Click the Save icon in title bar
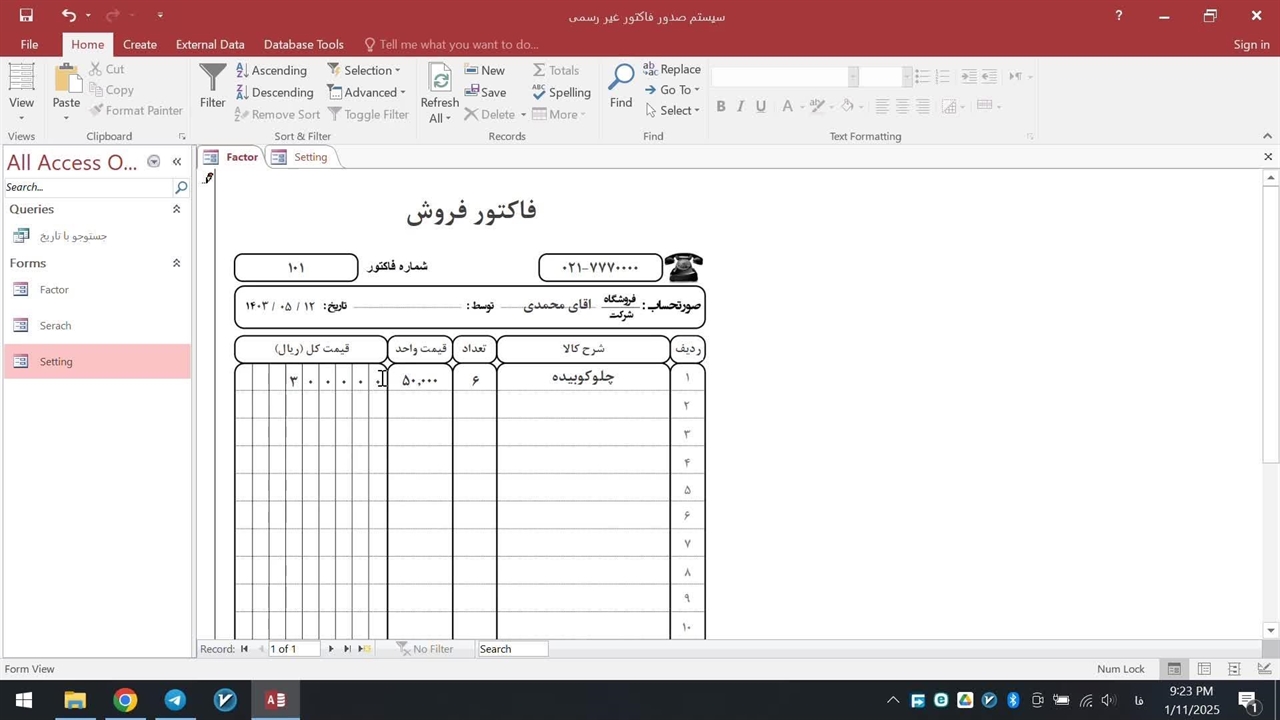Viewport: 1280px width, 720px height. pyautogui.click(x=26, y=15)
